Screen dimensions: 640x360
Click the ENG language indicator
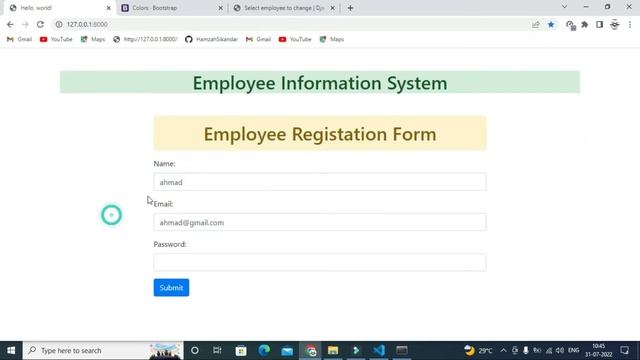click(573, 350)
